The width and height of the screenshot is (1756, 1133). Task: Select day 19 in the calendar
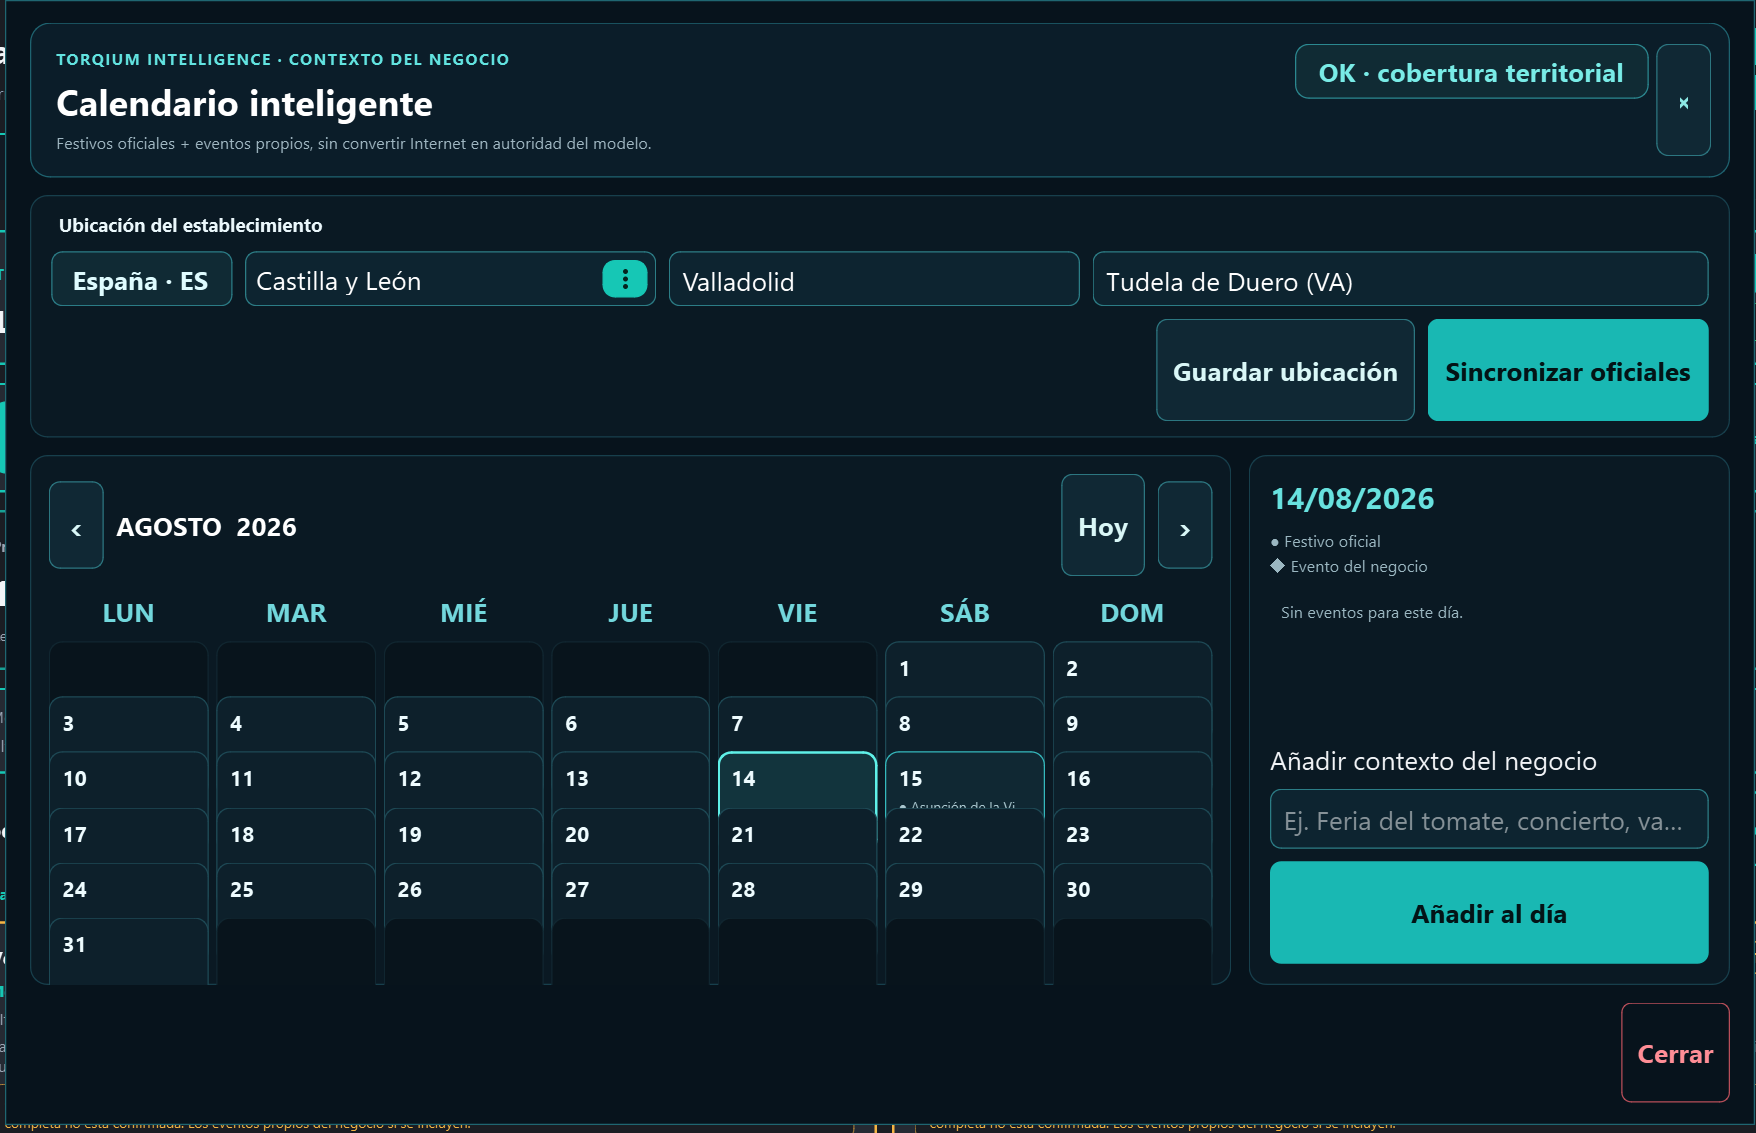point(464,836)
